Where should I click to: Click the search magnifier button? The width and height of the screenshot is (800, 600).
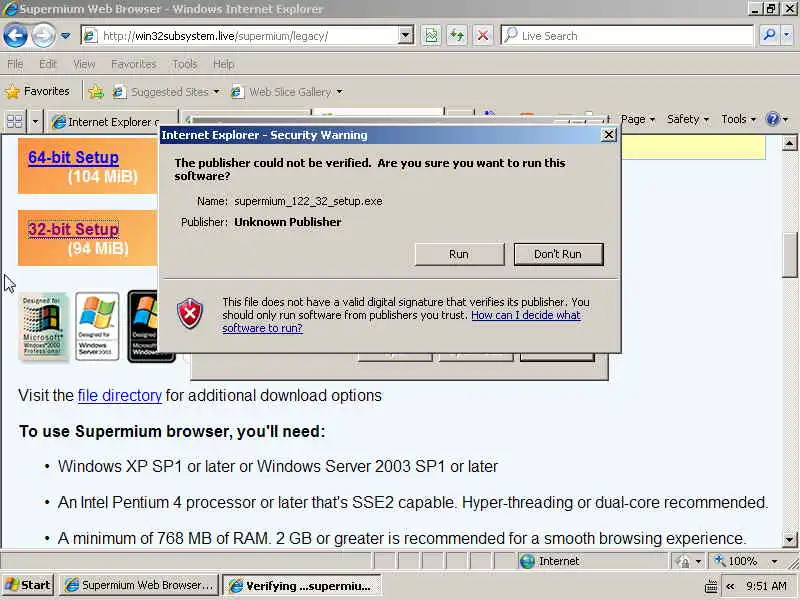pos(769,35)
